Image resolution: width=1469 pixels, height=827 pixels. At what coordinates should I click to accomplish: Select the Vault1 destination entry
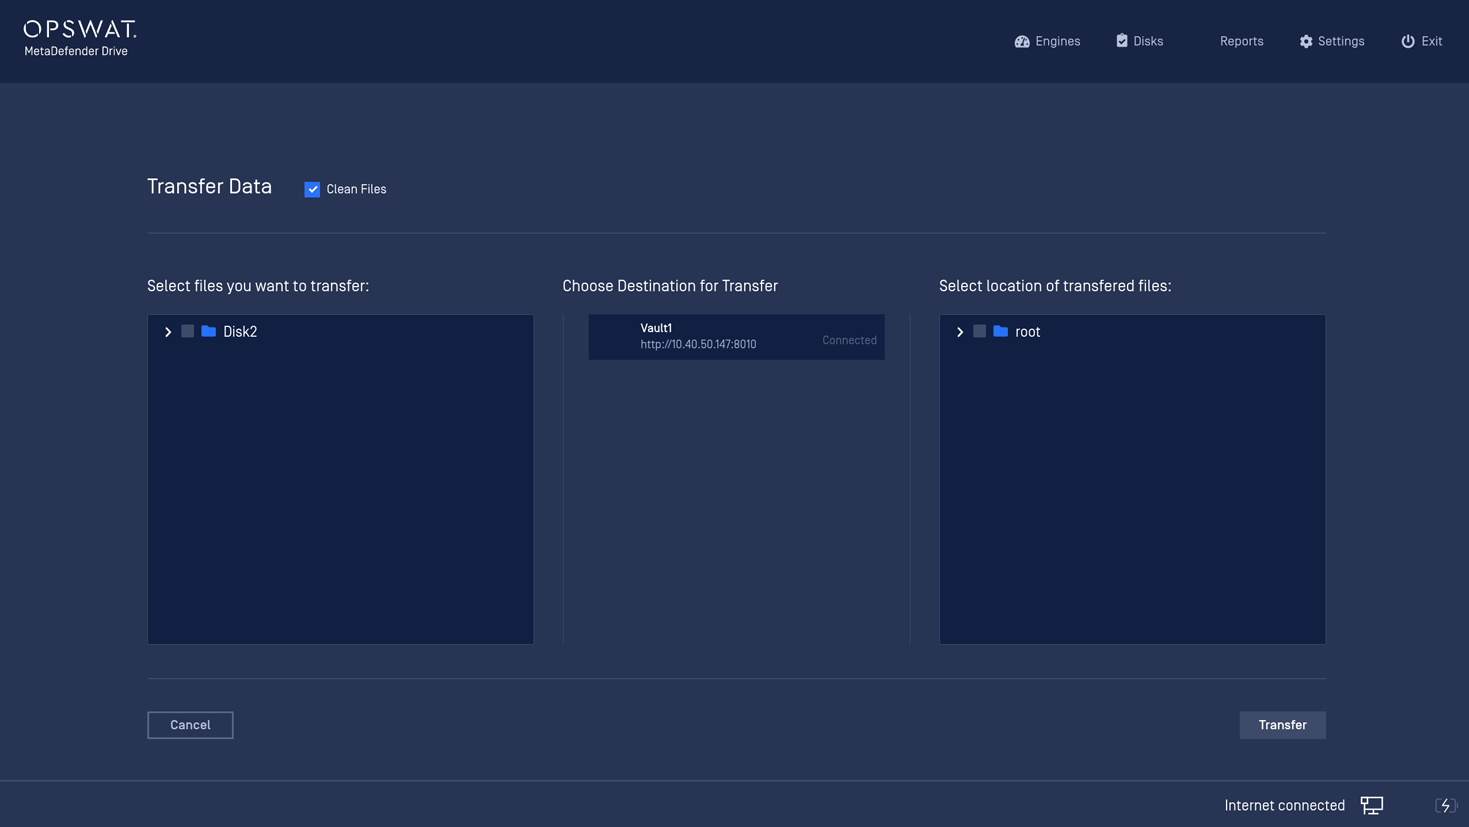(736, 337)
